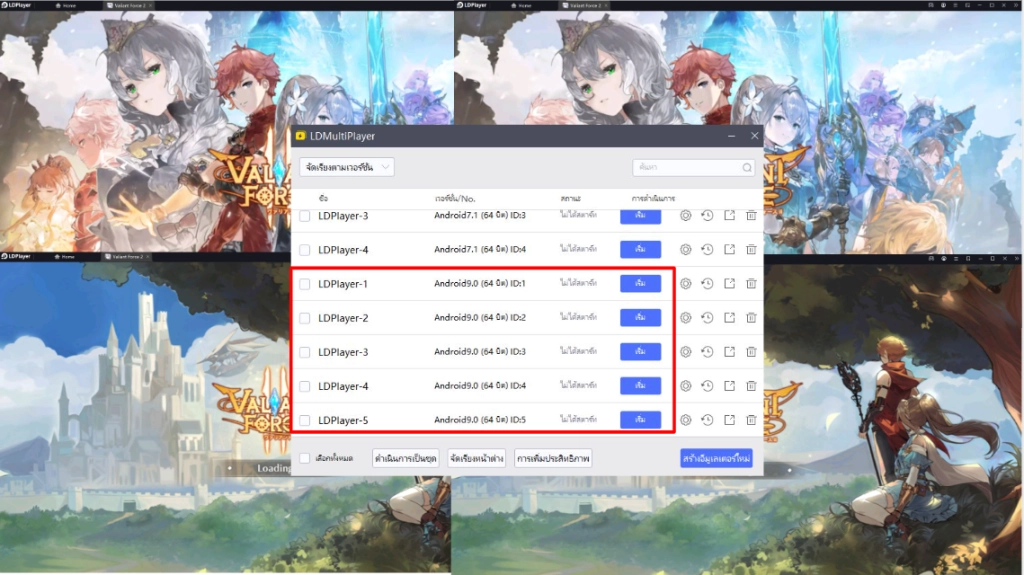1024x575 pixels.
Task: Open menu icon in top-right LDPlayer title bar
Action: click(x=955, y=5)
